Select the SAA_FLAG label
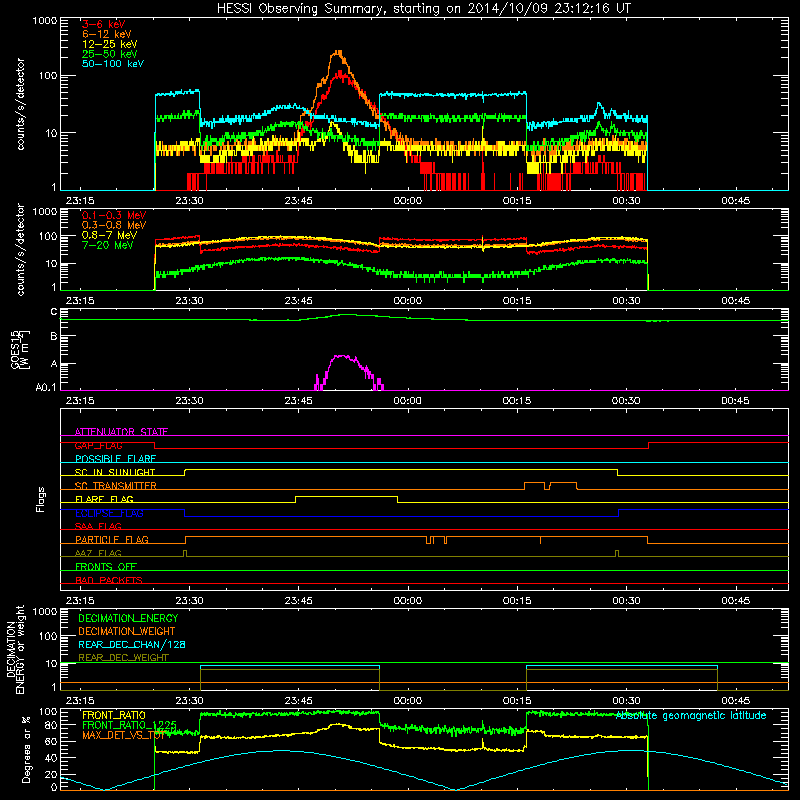The height and width of the screenshot is (800, 800). pyautogui.click(x=98, y=526)
